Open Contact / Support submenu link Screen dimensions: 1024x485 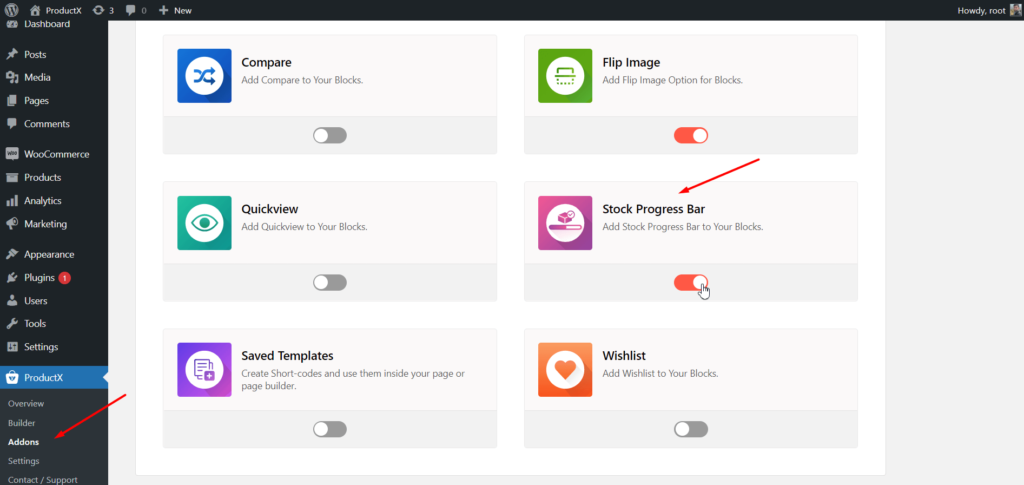(42, 480)
